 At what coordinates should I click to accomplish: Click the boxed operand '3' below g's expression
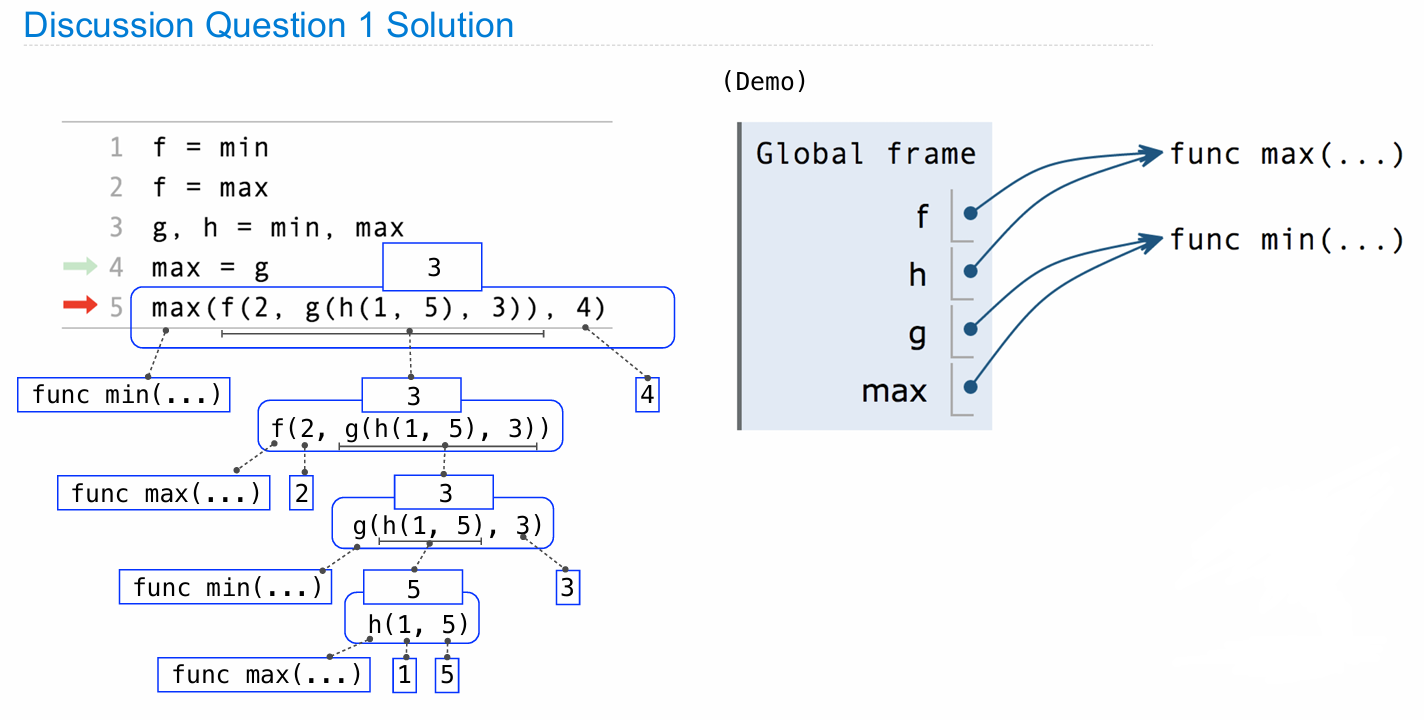[568, 587]
